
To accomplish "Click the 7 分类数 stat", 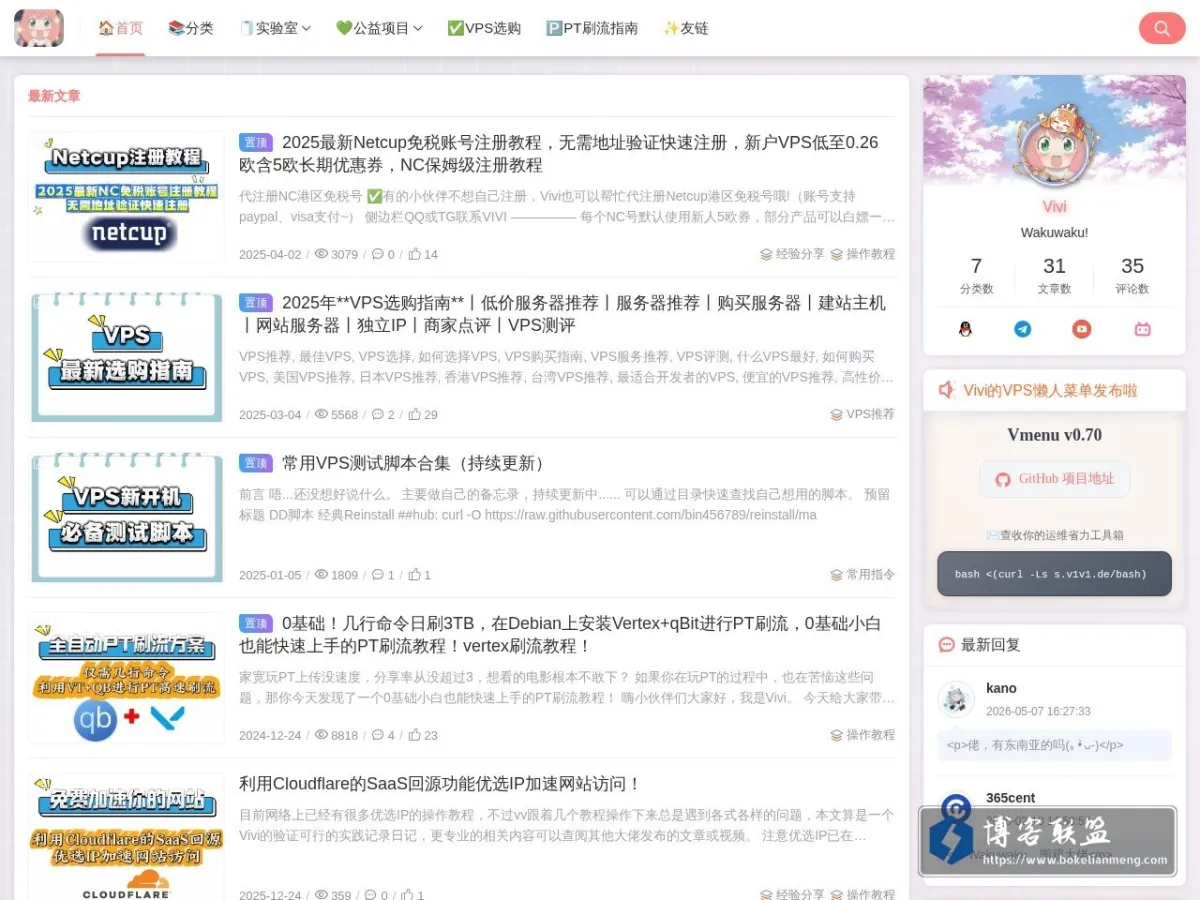I will (x=976, y=276).
